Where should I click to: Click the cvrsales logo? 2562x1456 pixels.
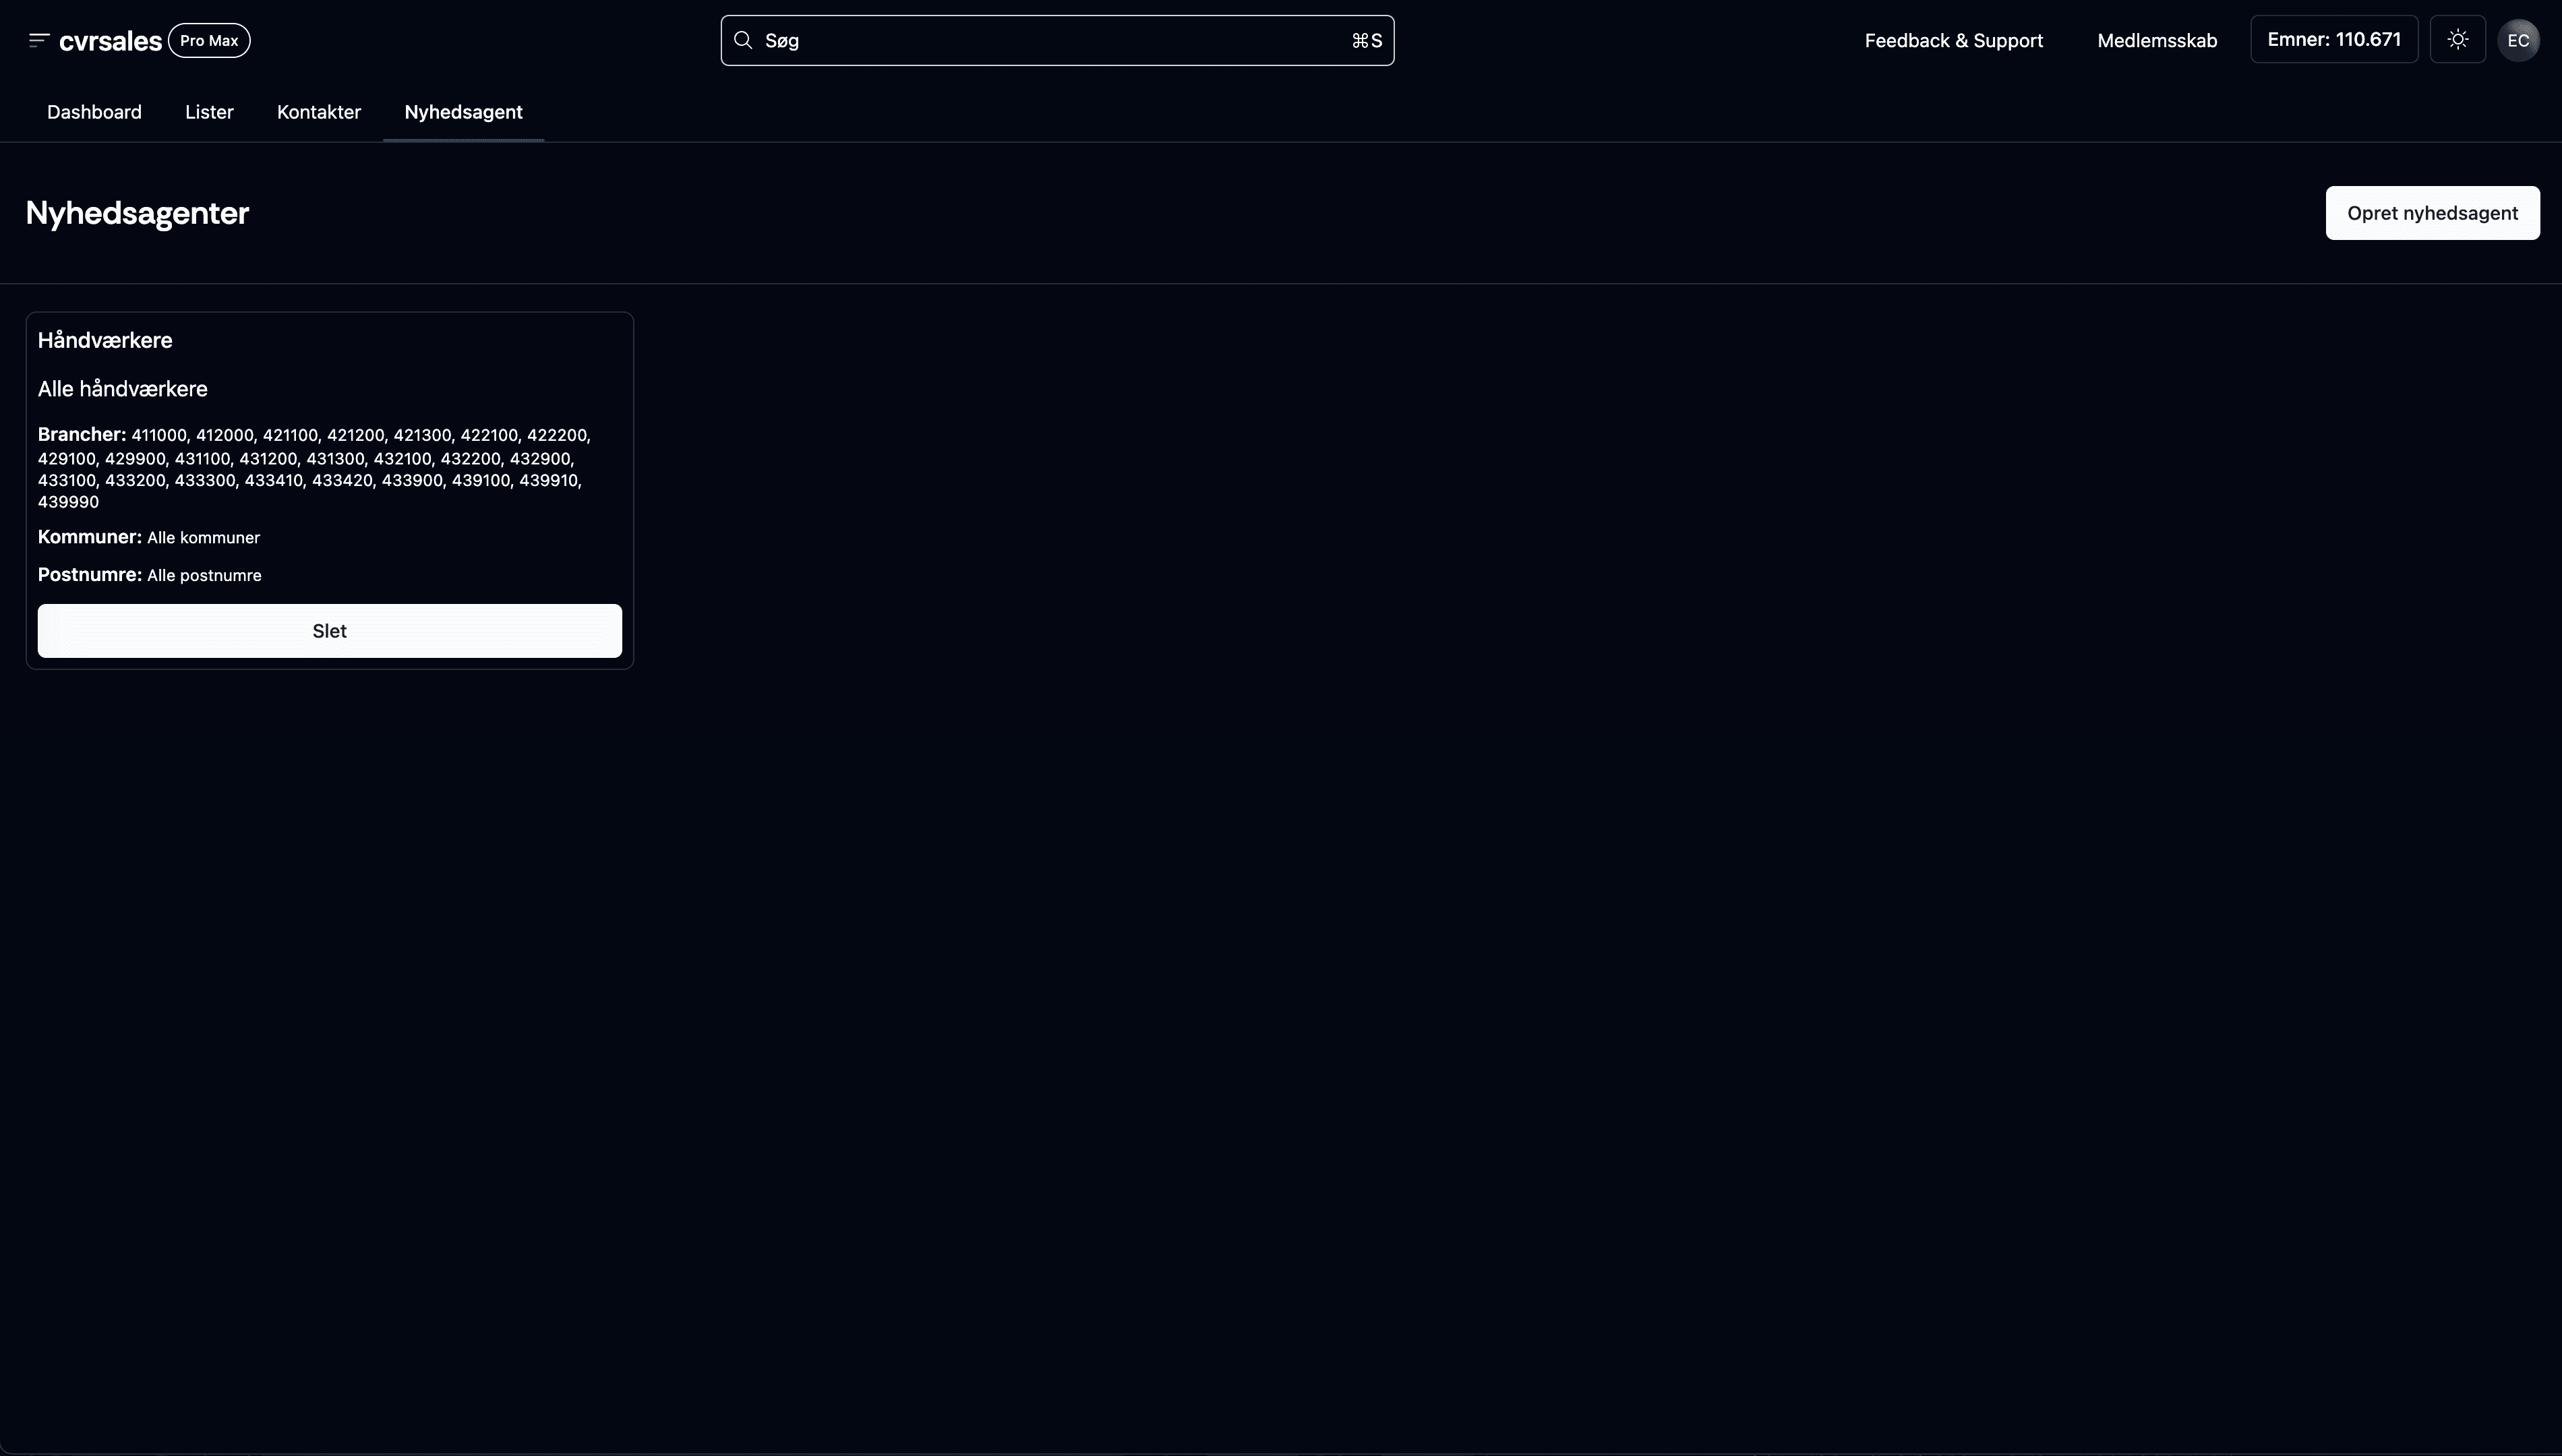coord(110,41)
